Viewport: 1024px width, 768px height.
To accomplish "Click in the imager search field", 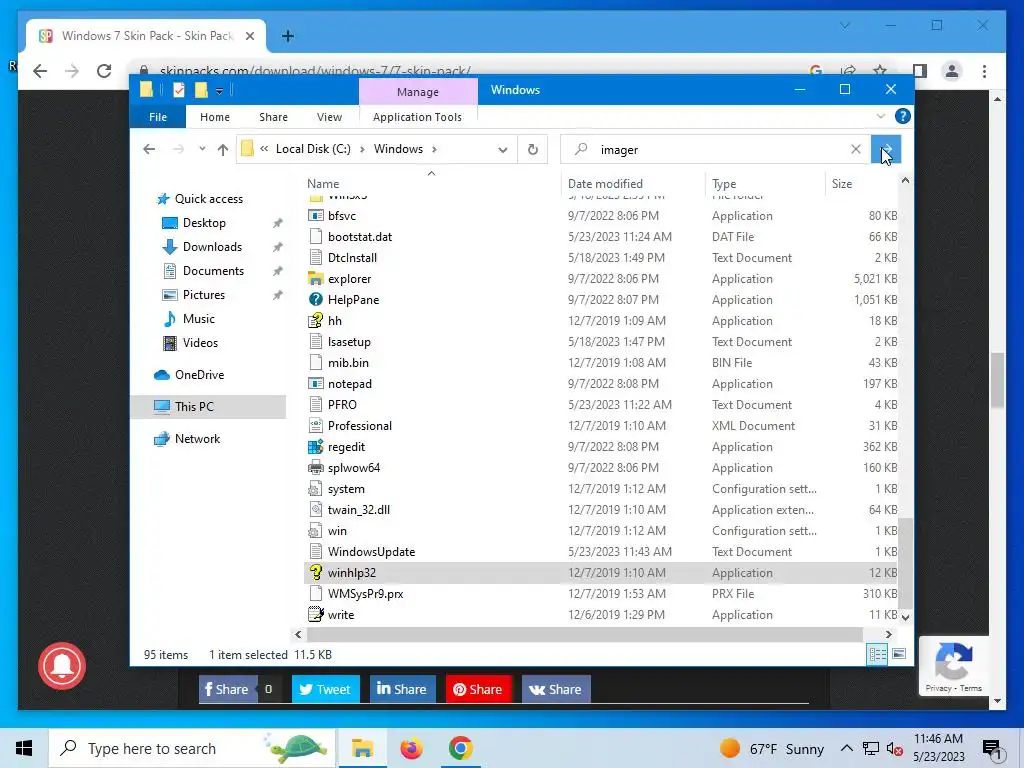I will 714,150.
